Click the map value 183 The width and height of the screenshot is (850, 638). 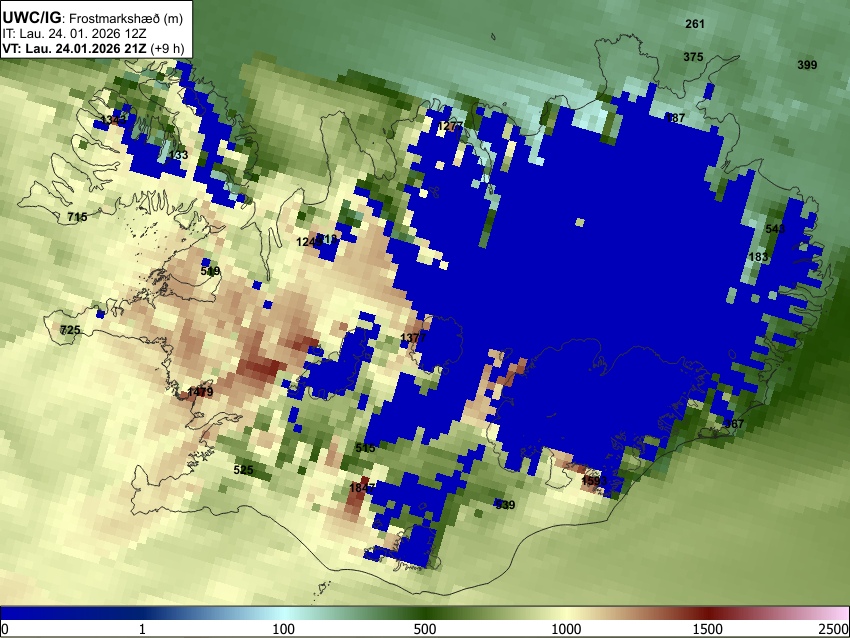pyautogui.click(x=758, y=257)
